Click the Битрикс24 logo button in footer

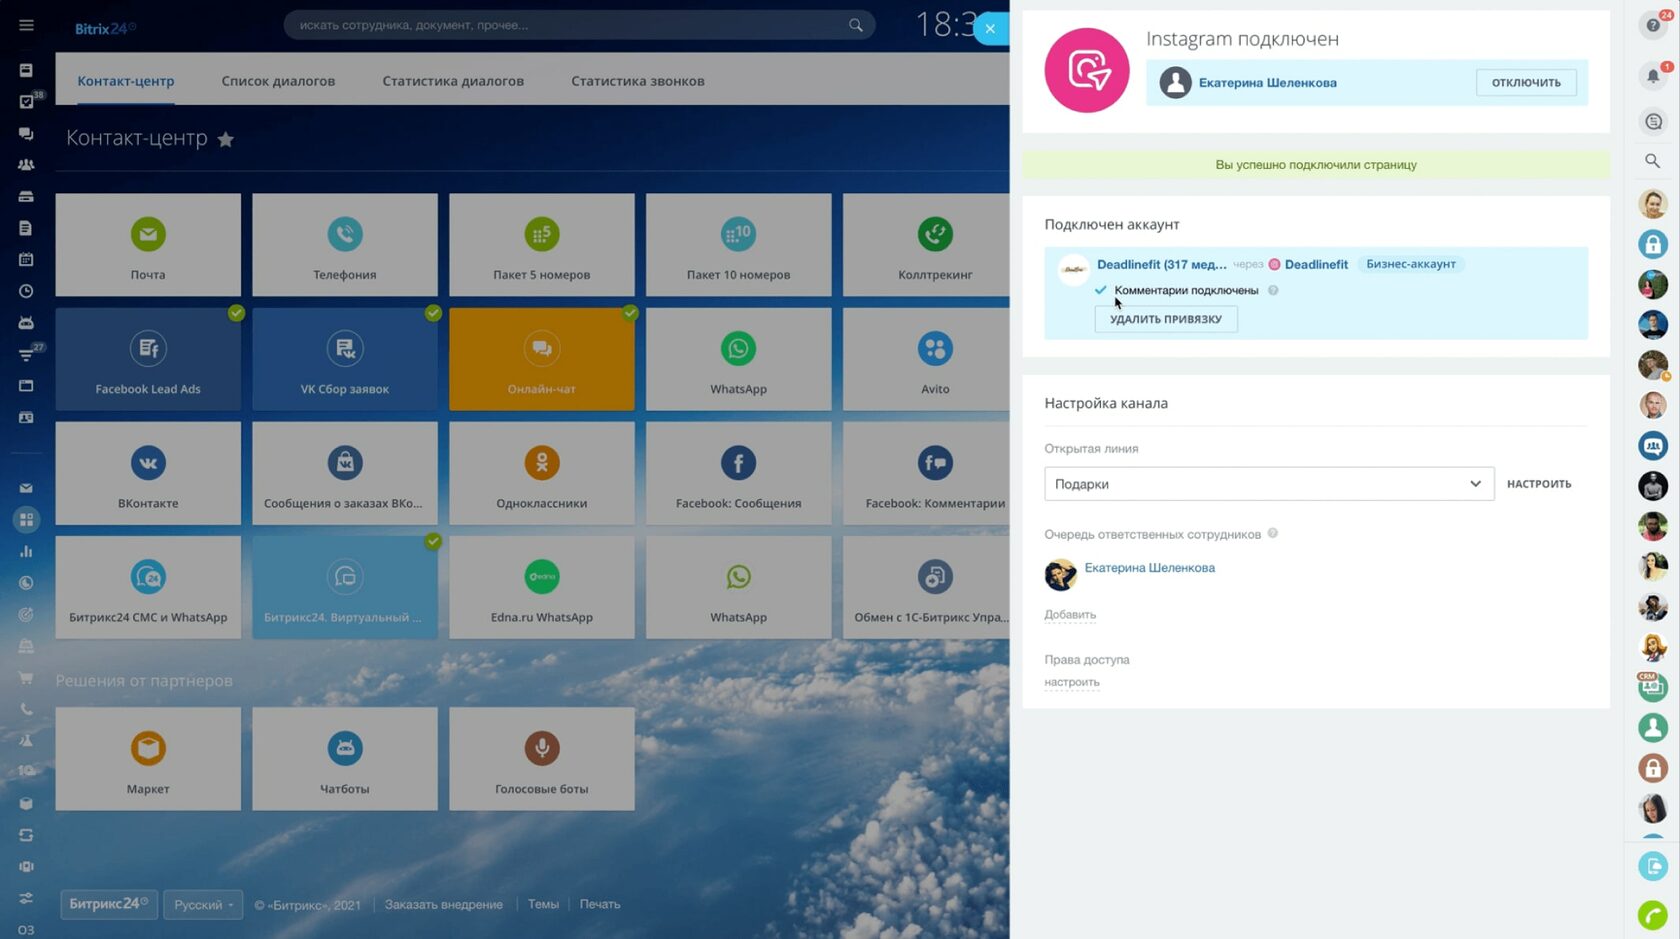tap(108, 905)
